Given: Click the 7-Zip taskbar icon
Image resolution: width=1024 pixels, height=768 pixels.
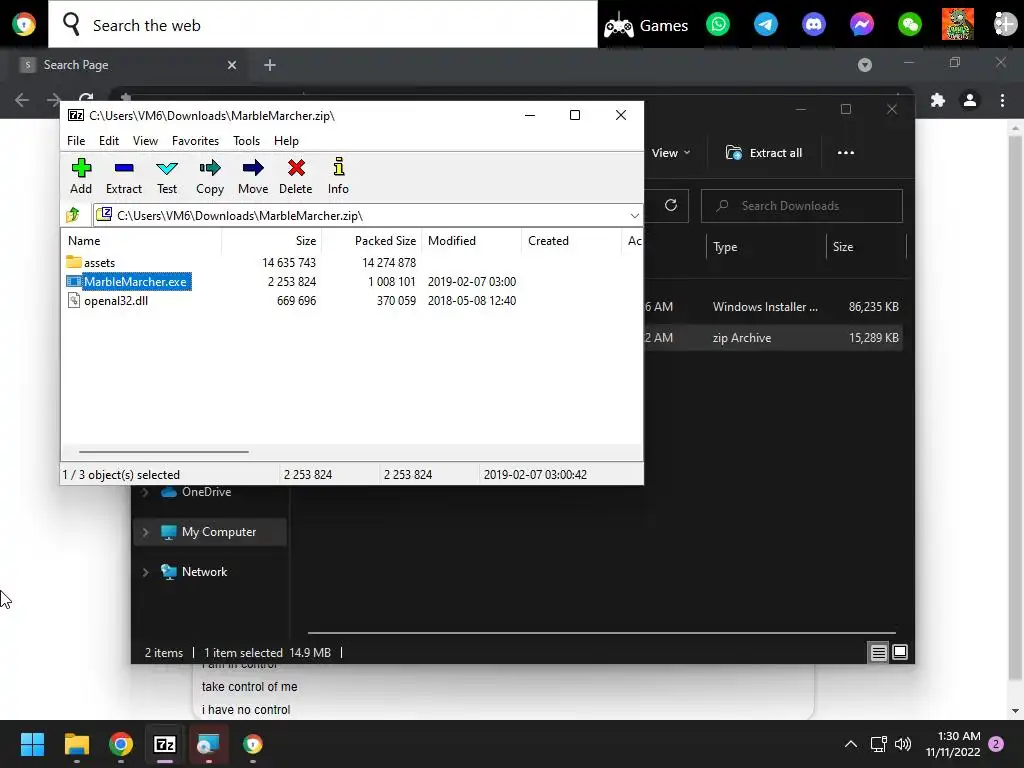Looking at the screenshot, I should point(165,744).
